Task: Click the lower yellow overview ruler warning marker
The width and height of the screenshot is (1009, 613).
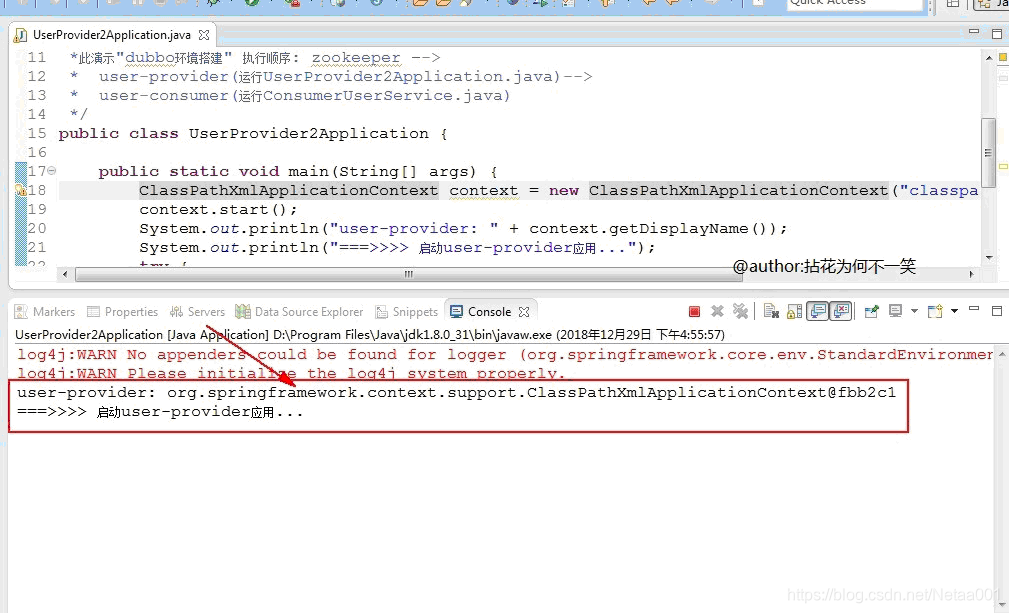Action: click(1003, 166)
